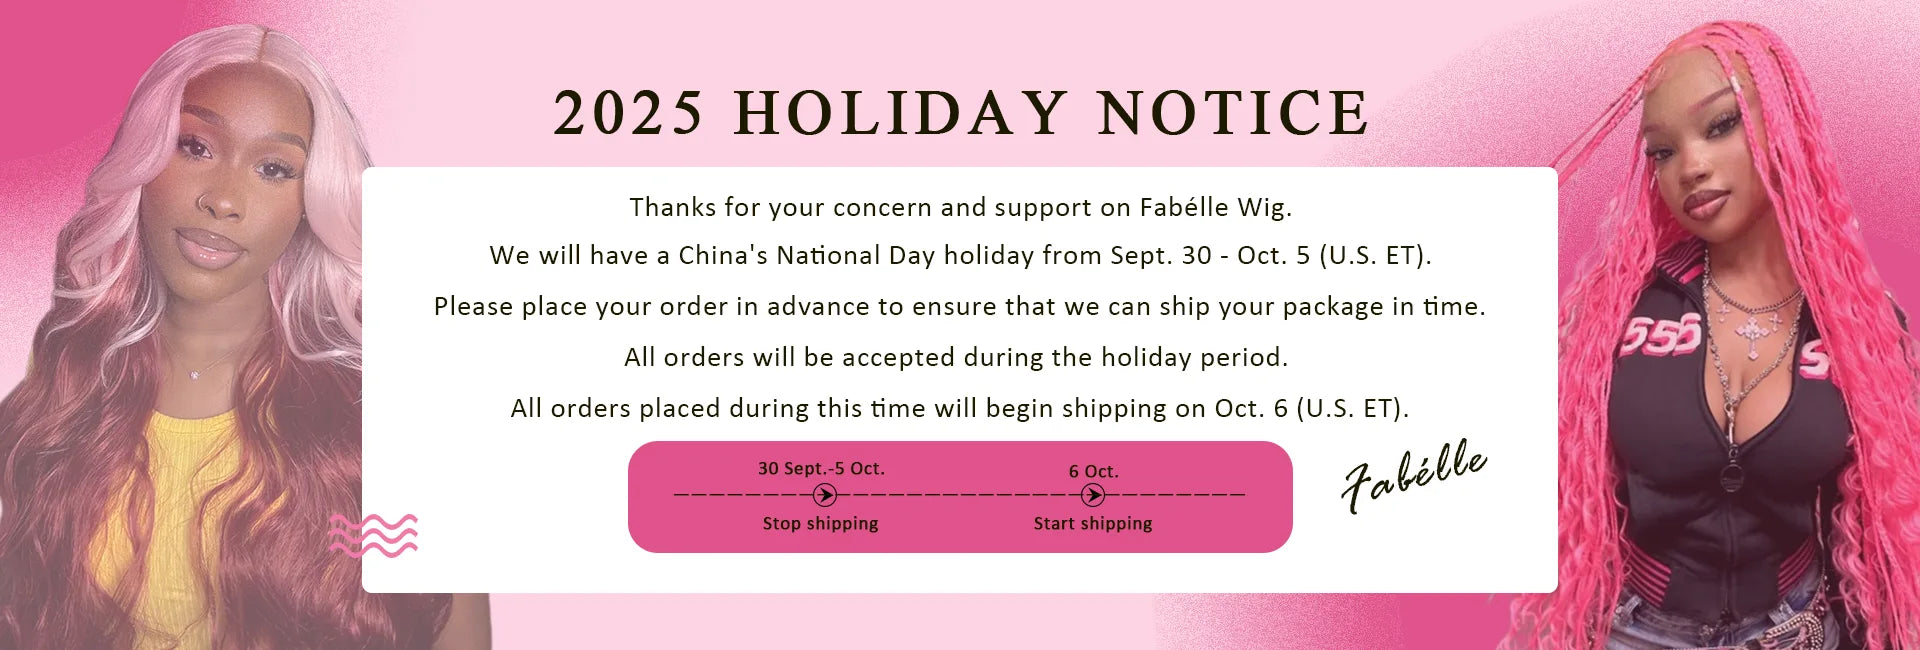Select "All orders will be accepted" text

[x=956, y=357]
